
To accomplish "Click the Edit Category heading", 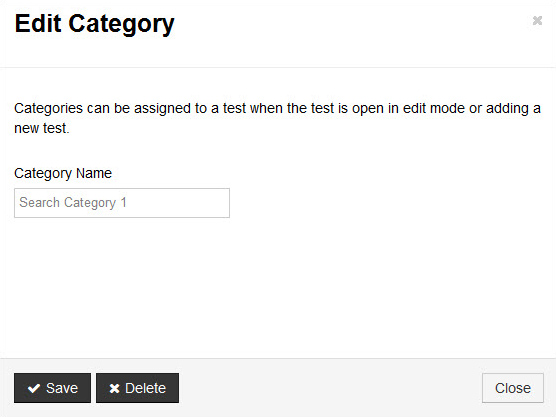I will click(x=94, y=24).
